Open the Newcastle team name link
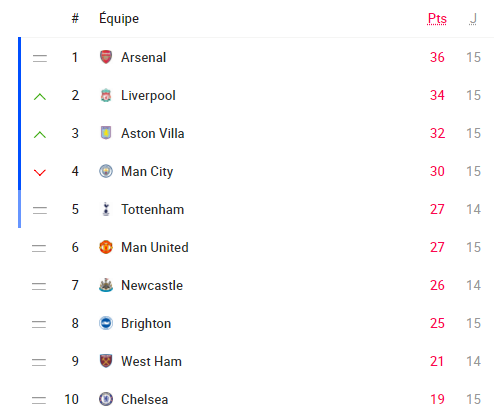The width and height of the screenshot is (494, 419). (152, 285)
